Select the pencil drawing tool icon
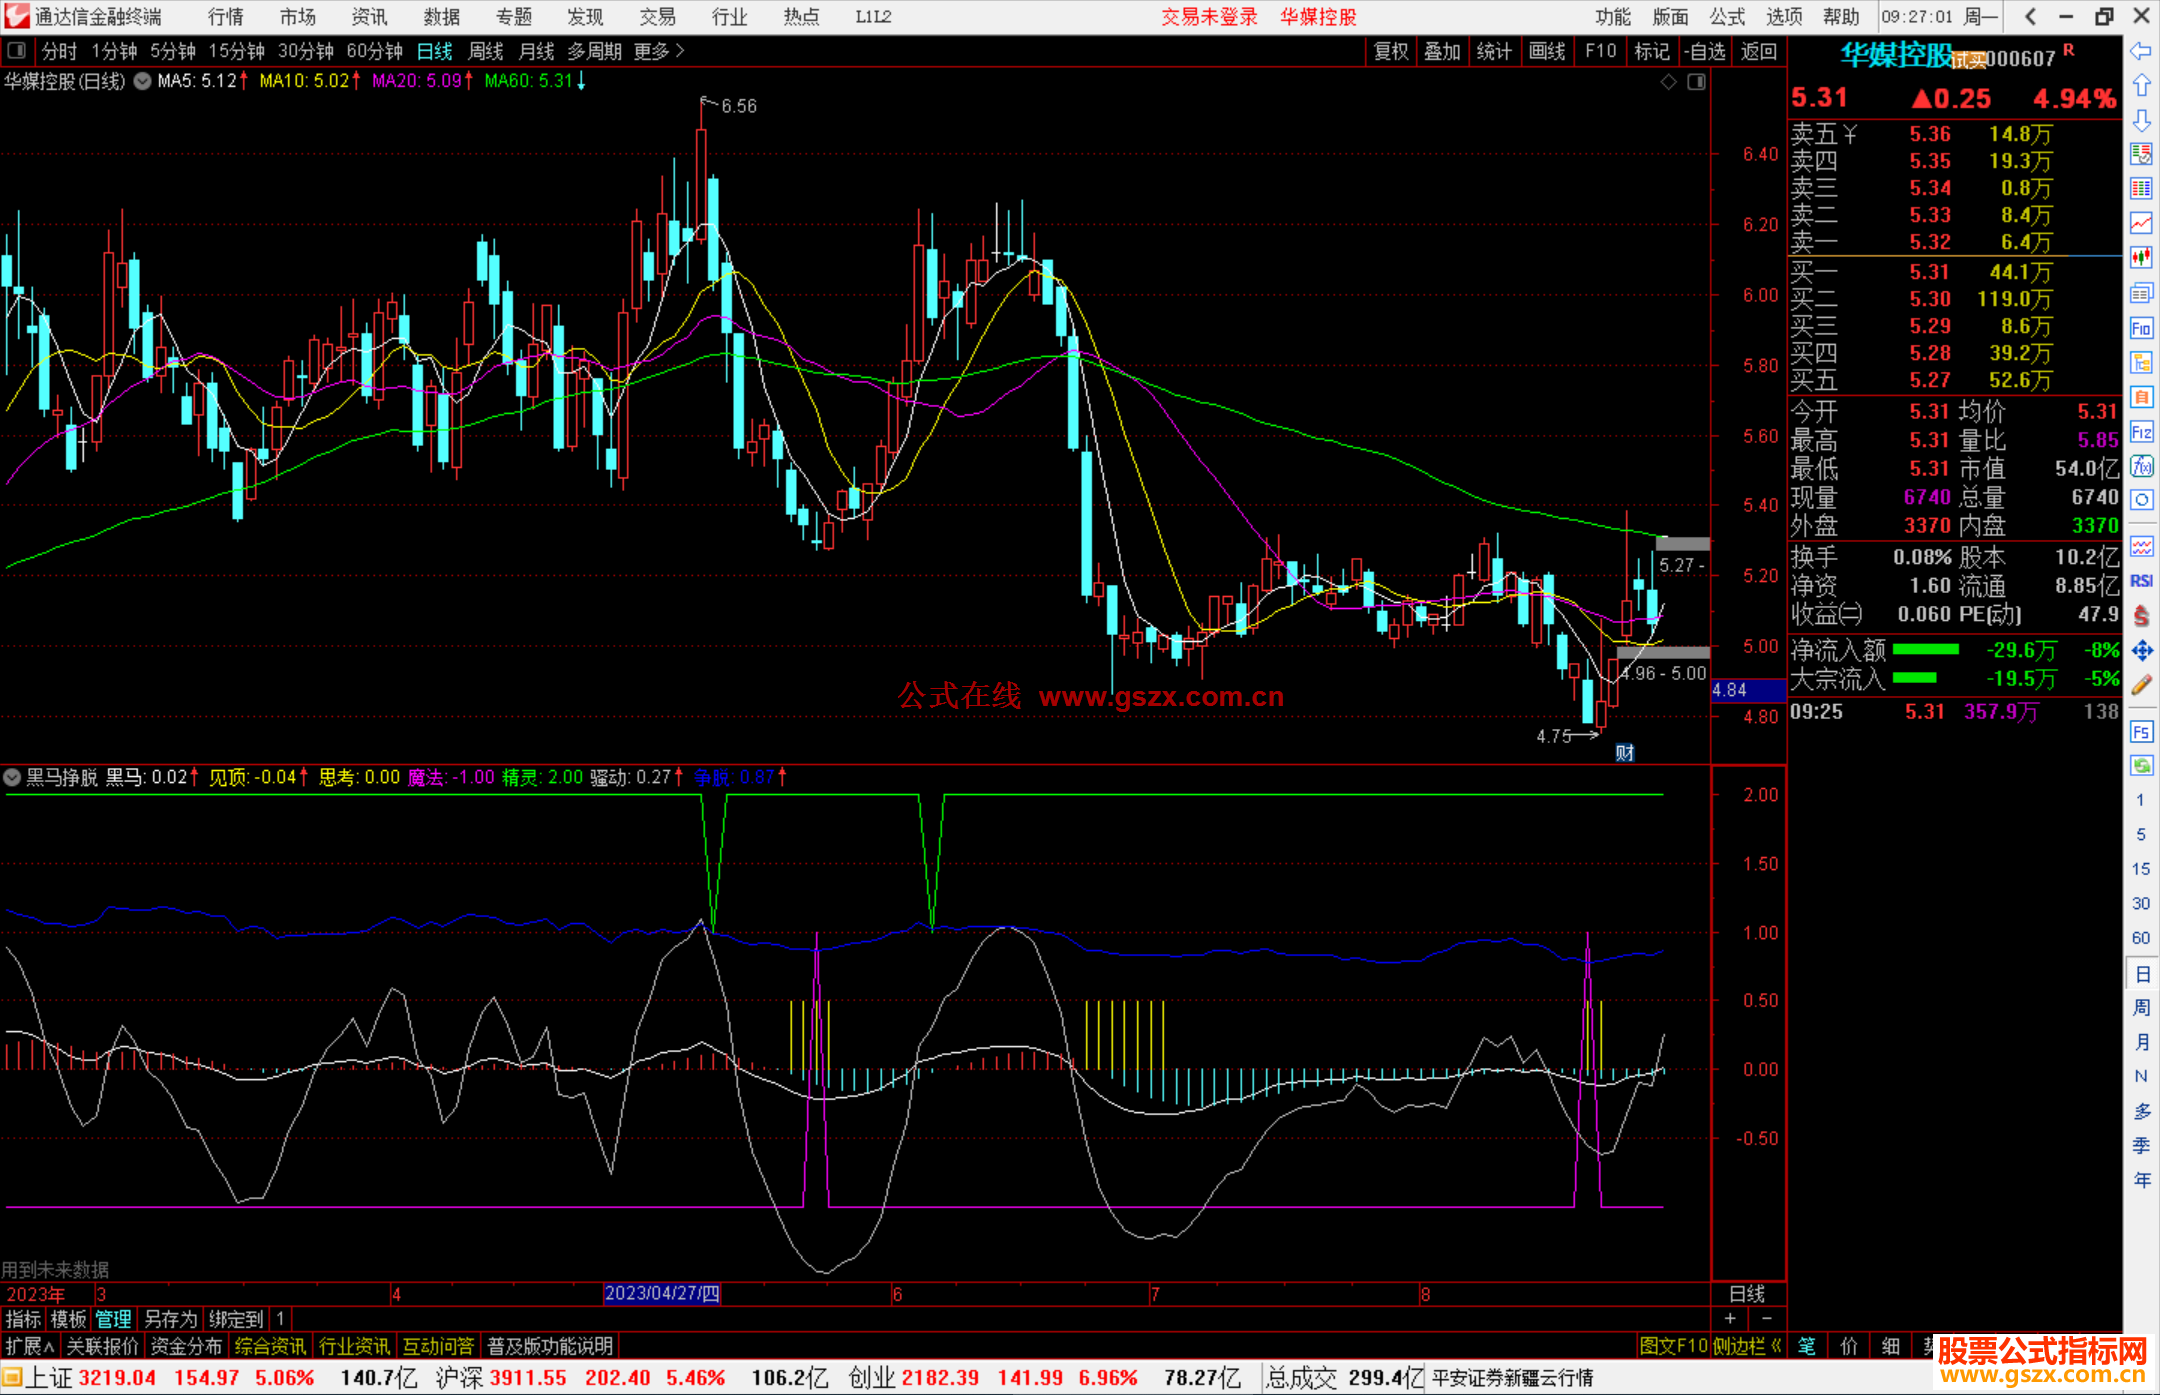Image resolution: width=2160 pixels, height=1395 pixels. (x=2141, y=686)
